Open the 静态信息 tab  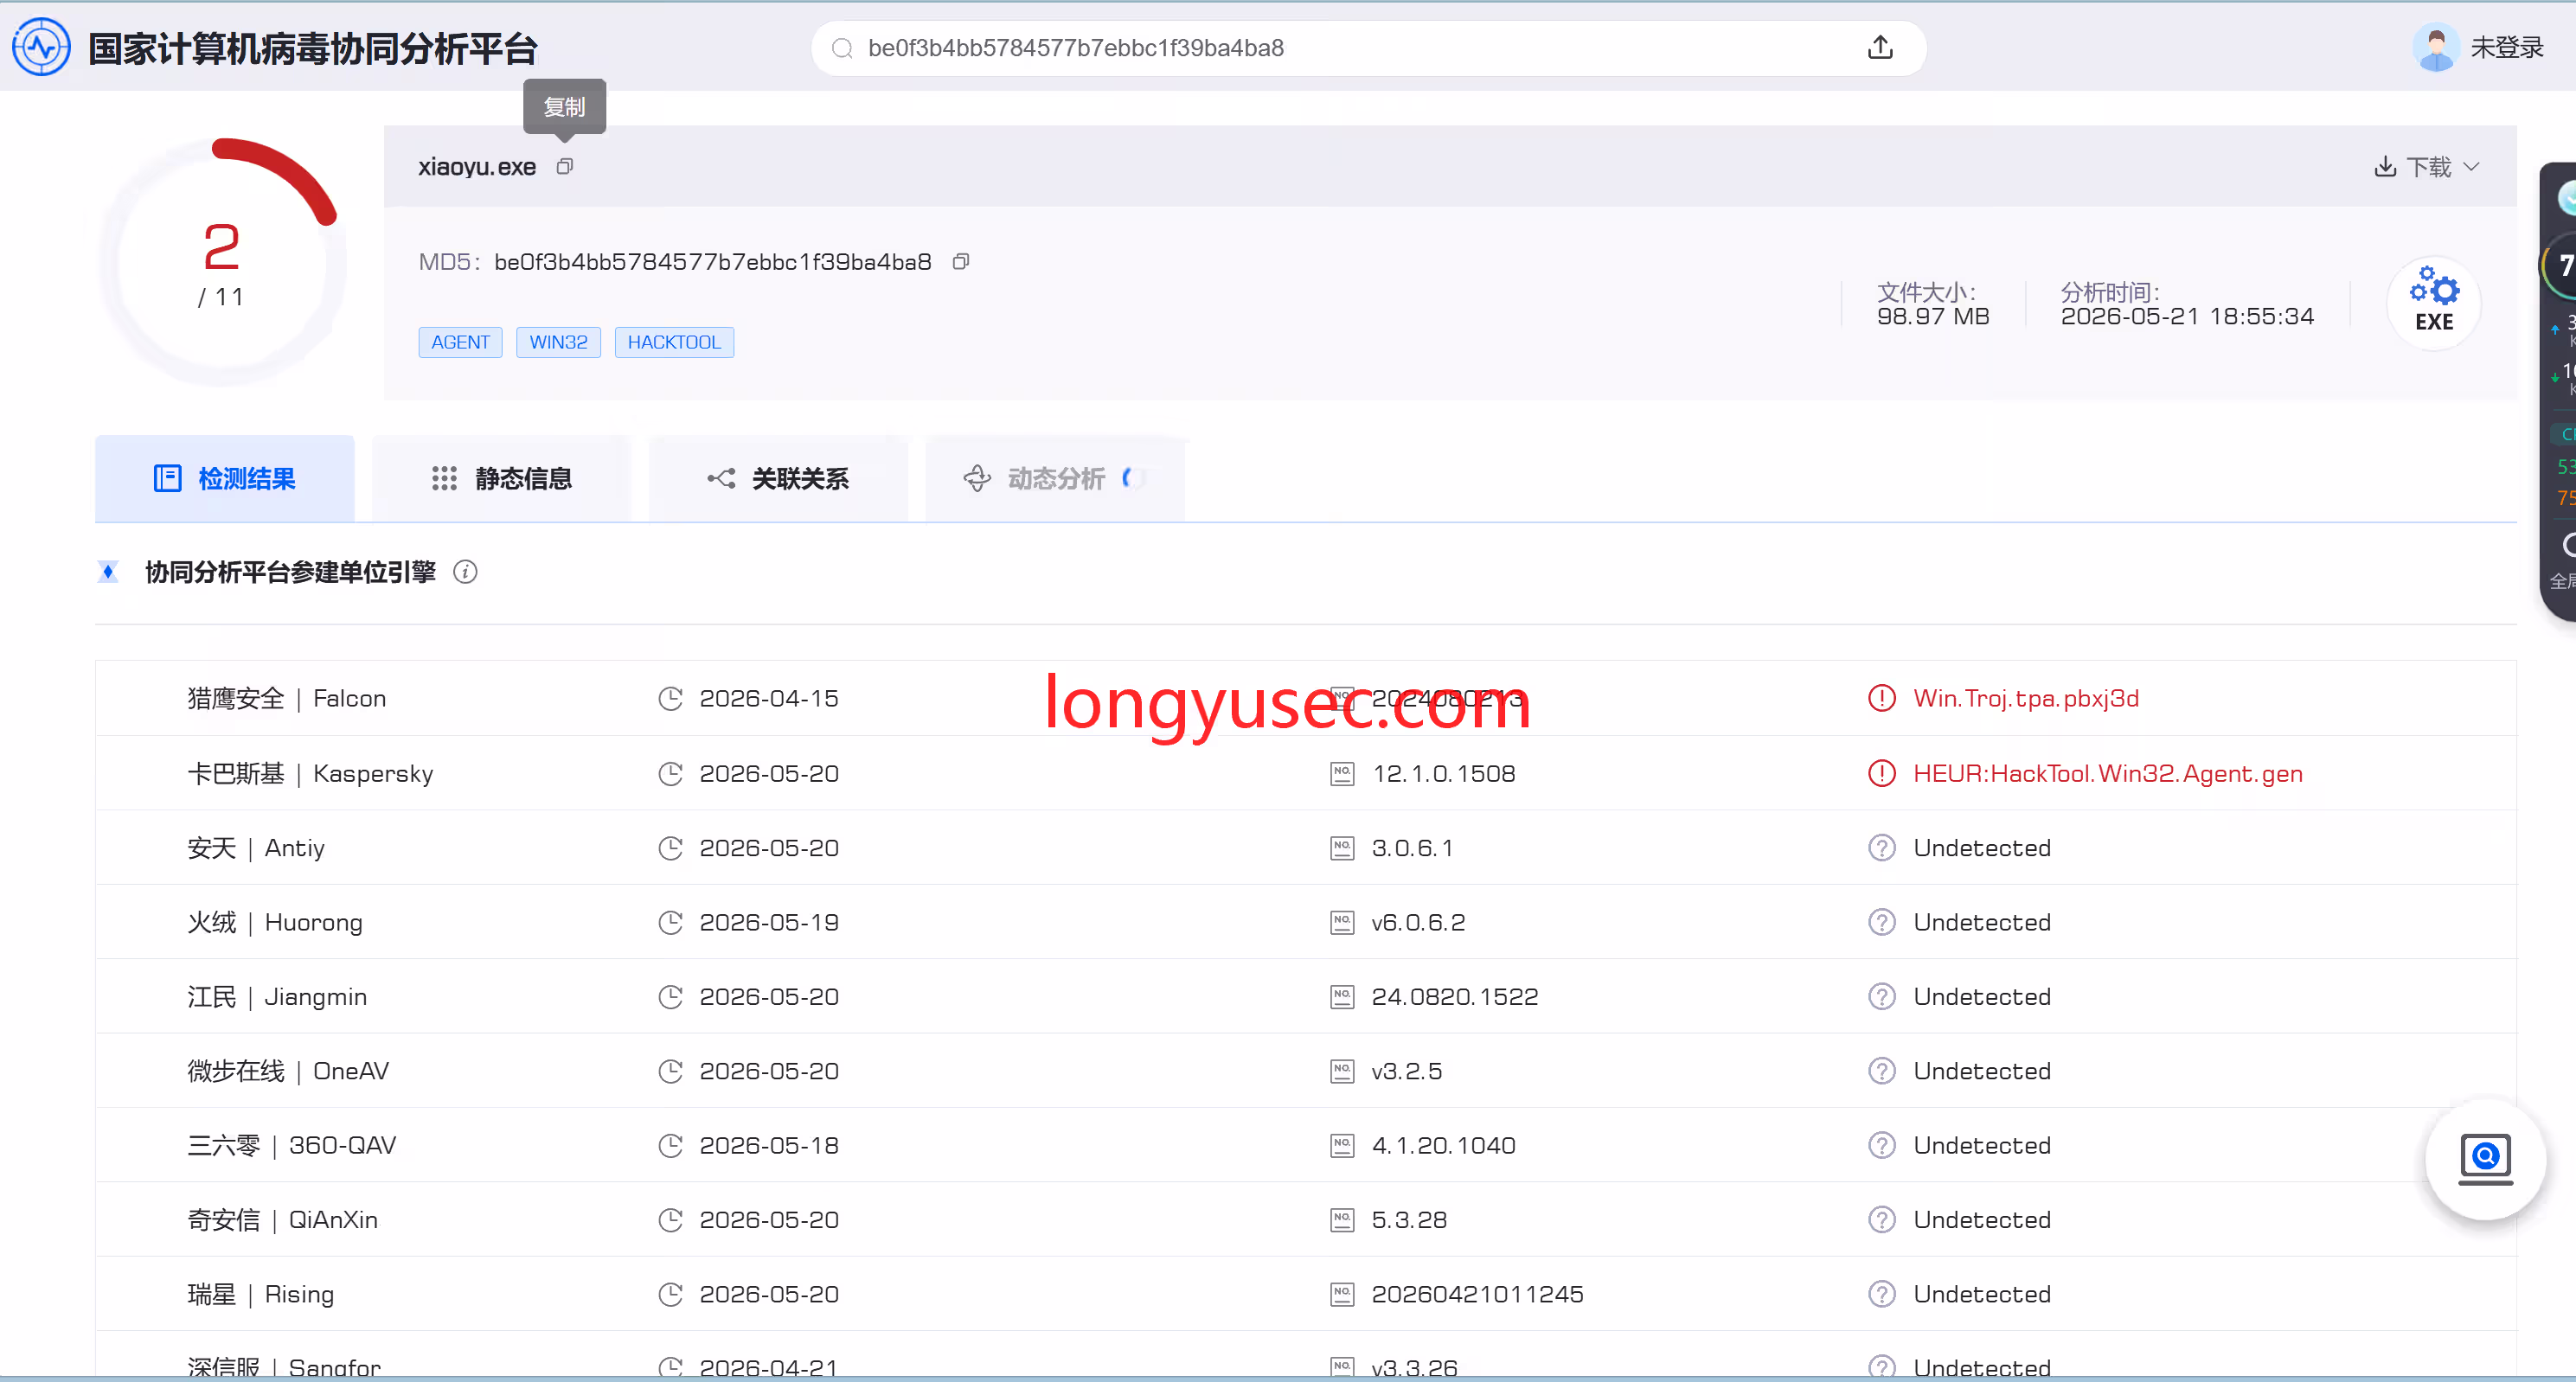501,478
